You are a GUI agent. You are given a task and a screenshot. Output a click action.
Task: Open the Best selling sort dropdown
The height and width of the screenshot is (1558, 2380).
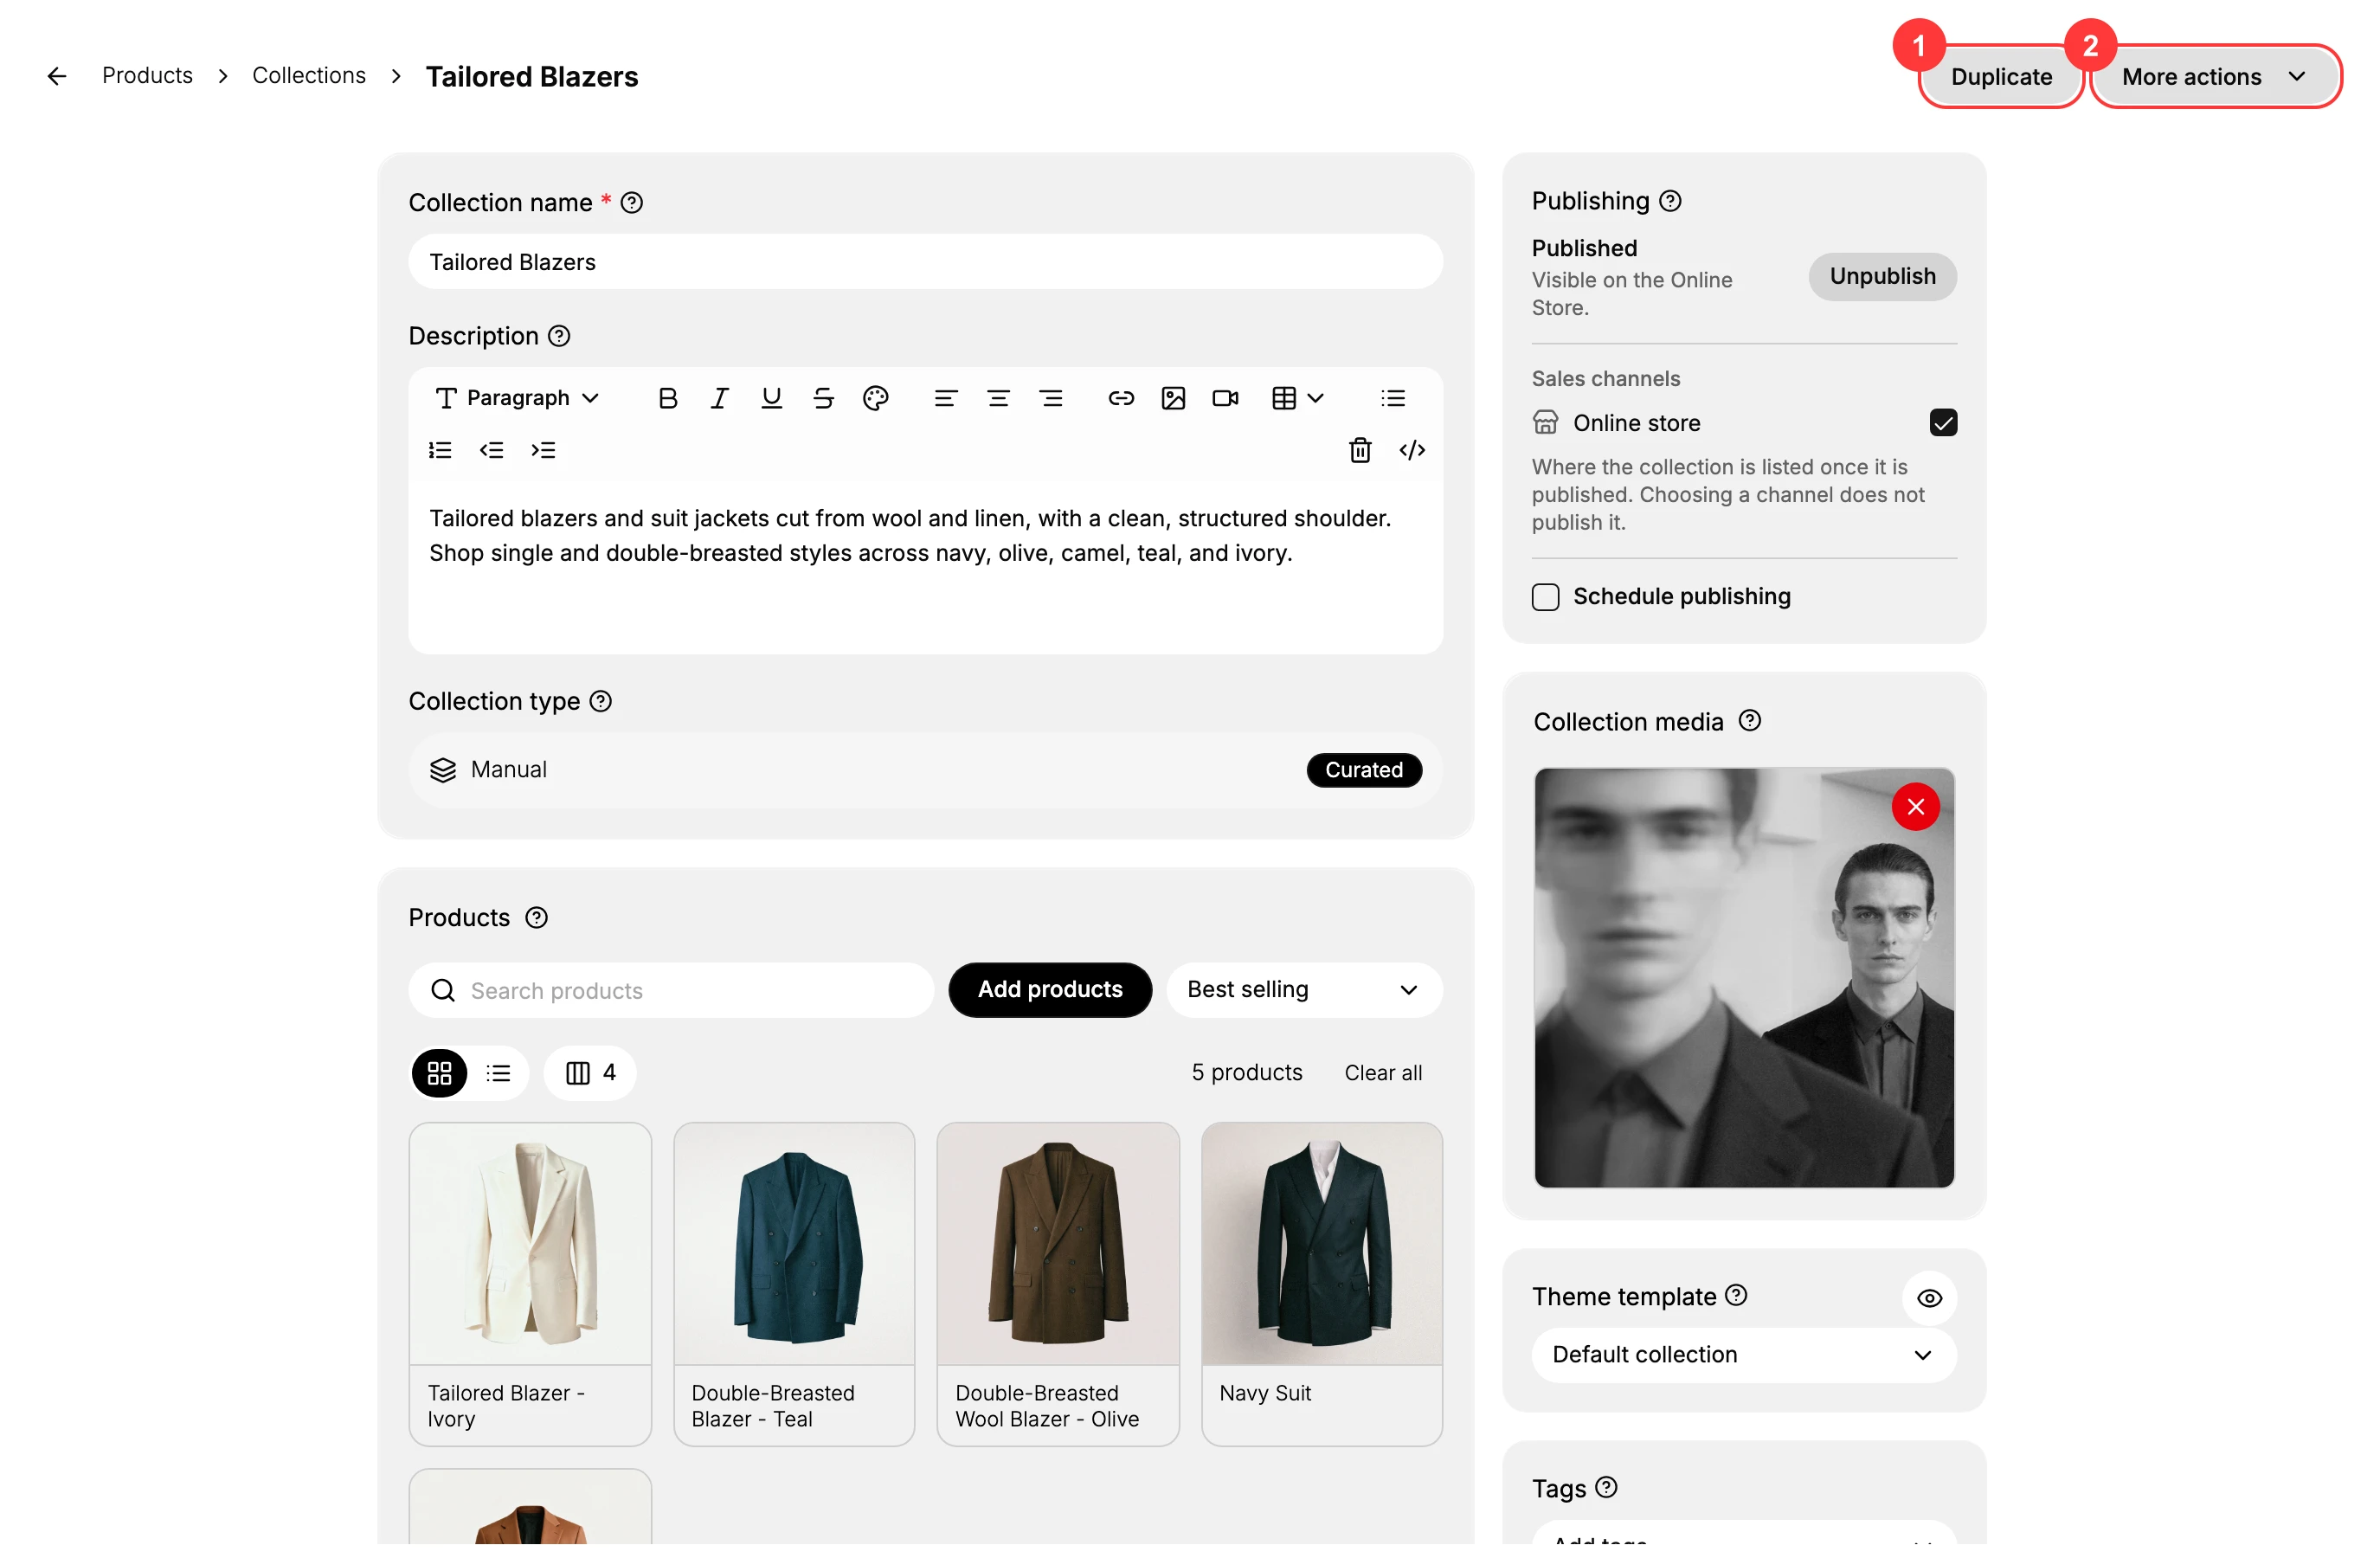(1304, 990)
